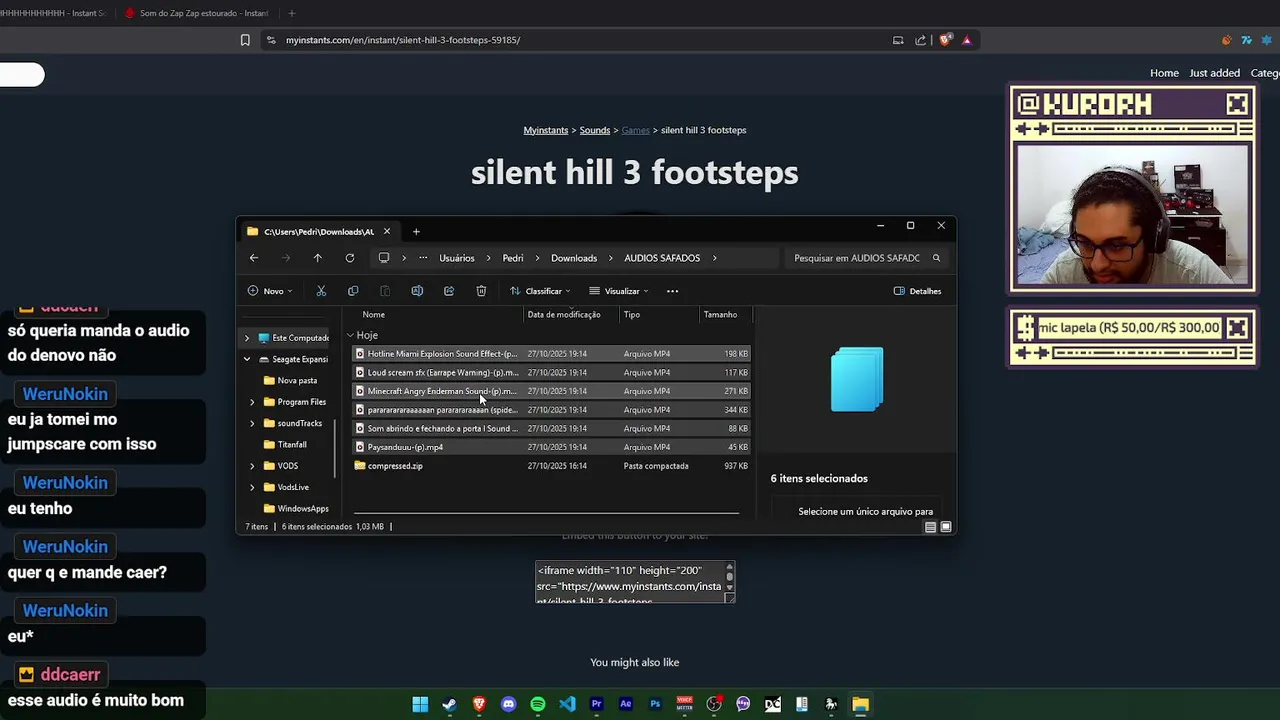Cut the selected files
The height and width of the screenshot is (720, 1280).
click(x=321, y=291)
